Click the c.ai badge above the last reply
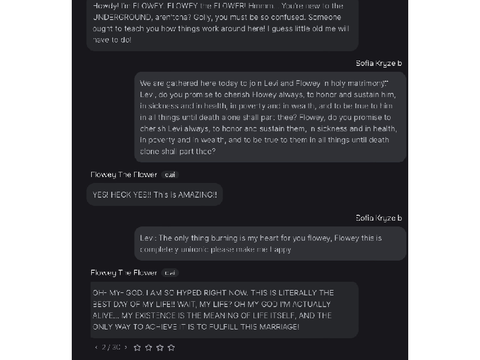The image size is (480, 360). [x=170, y=273]
